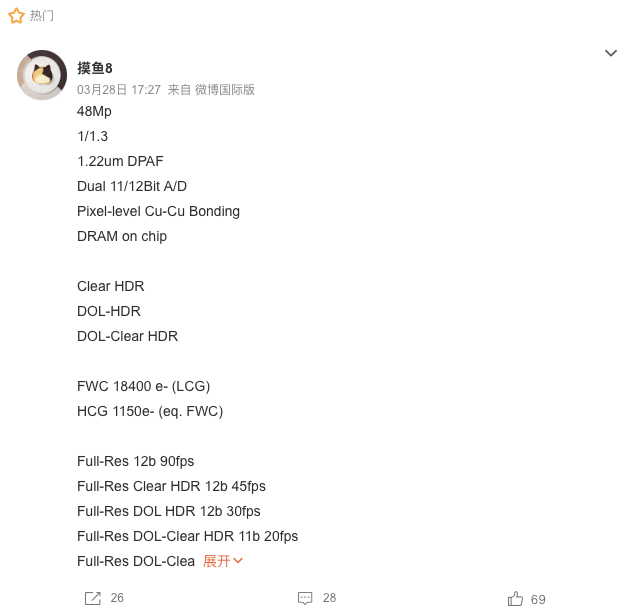This screenshot has width=633, height=614.
Task: Click the "DRAM on chip" text line
Action: (122, 236)
